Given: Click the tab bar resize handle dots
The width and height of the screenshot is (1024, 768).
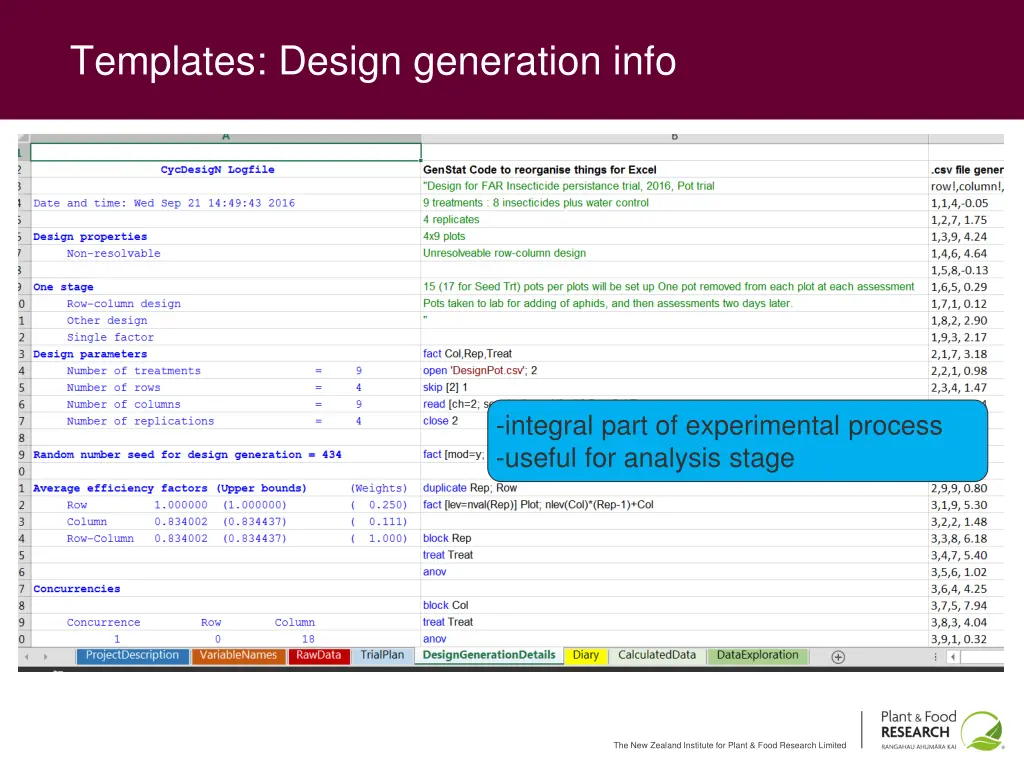Looking at the screenshot, I should [x=933, y=657].
